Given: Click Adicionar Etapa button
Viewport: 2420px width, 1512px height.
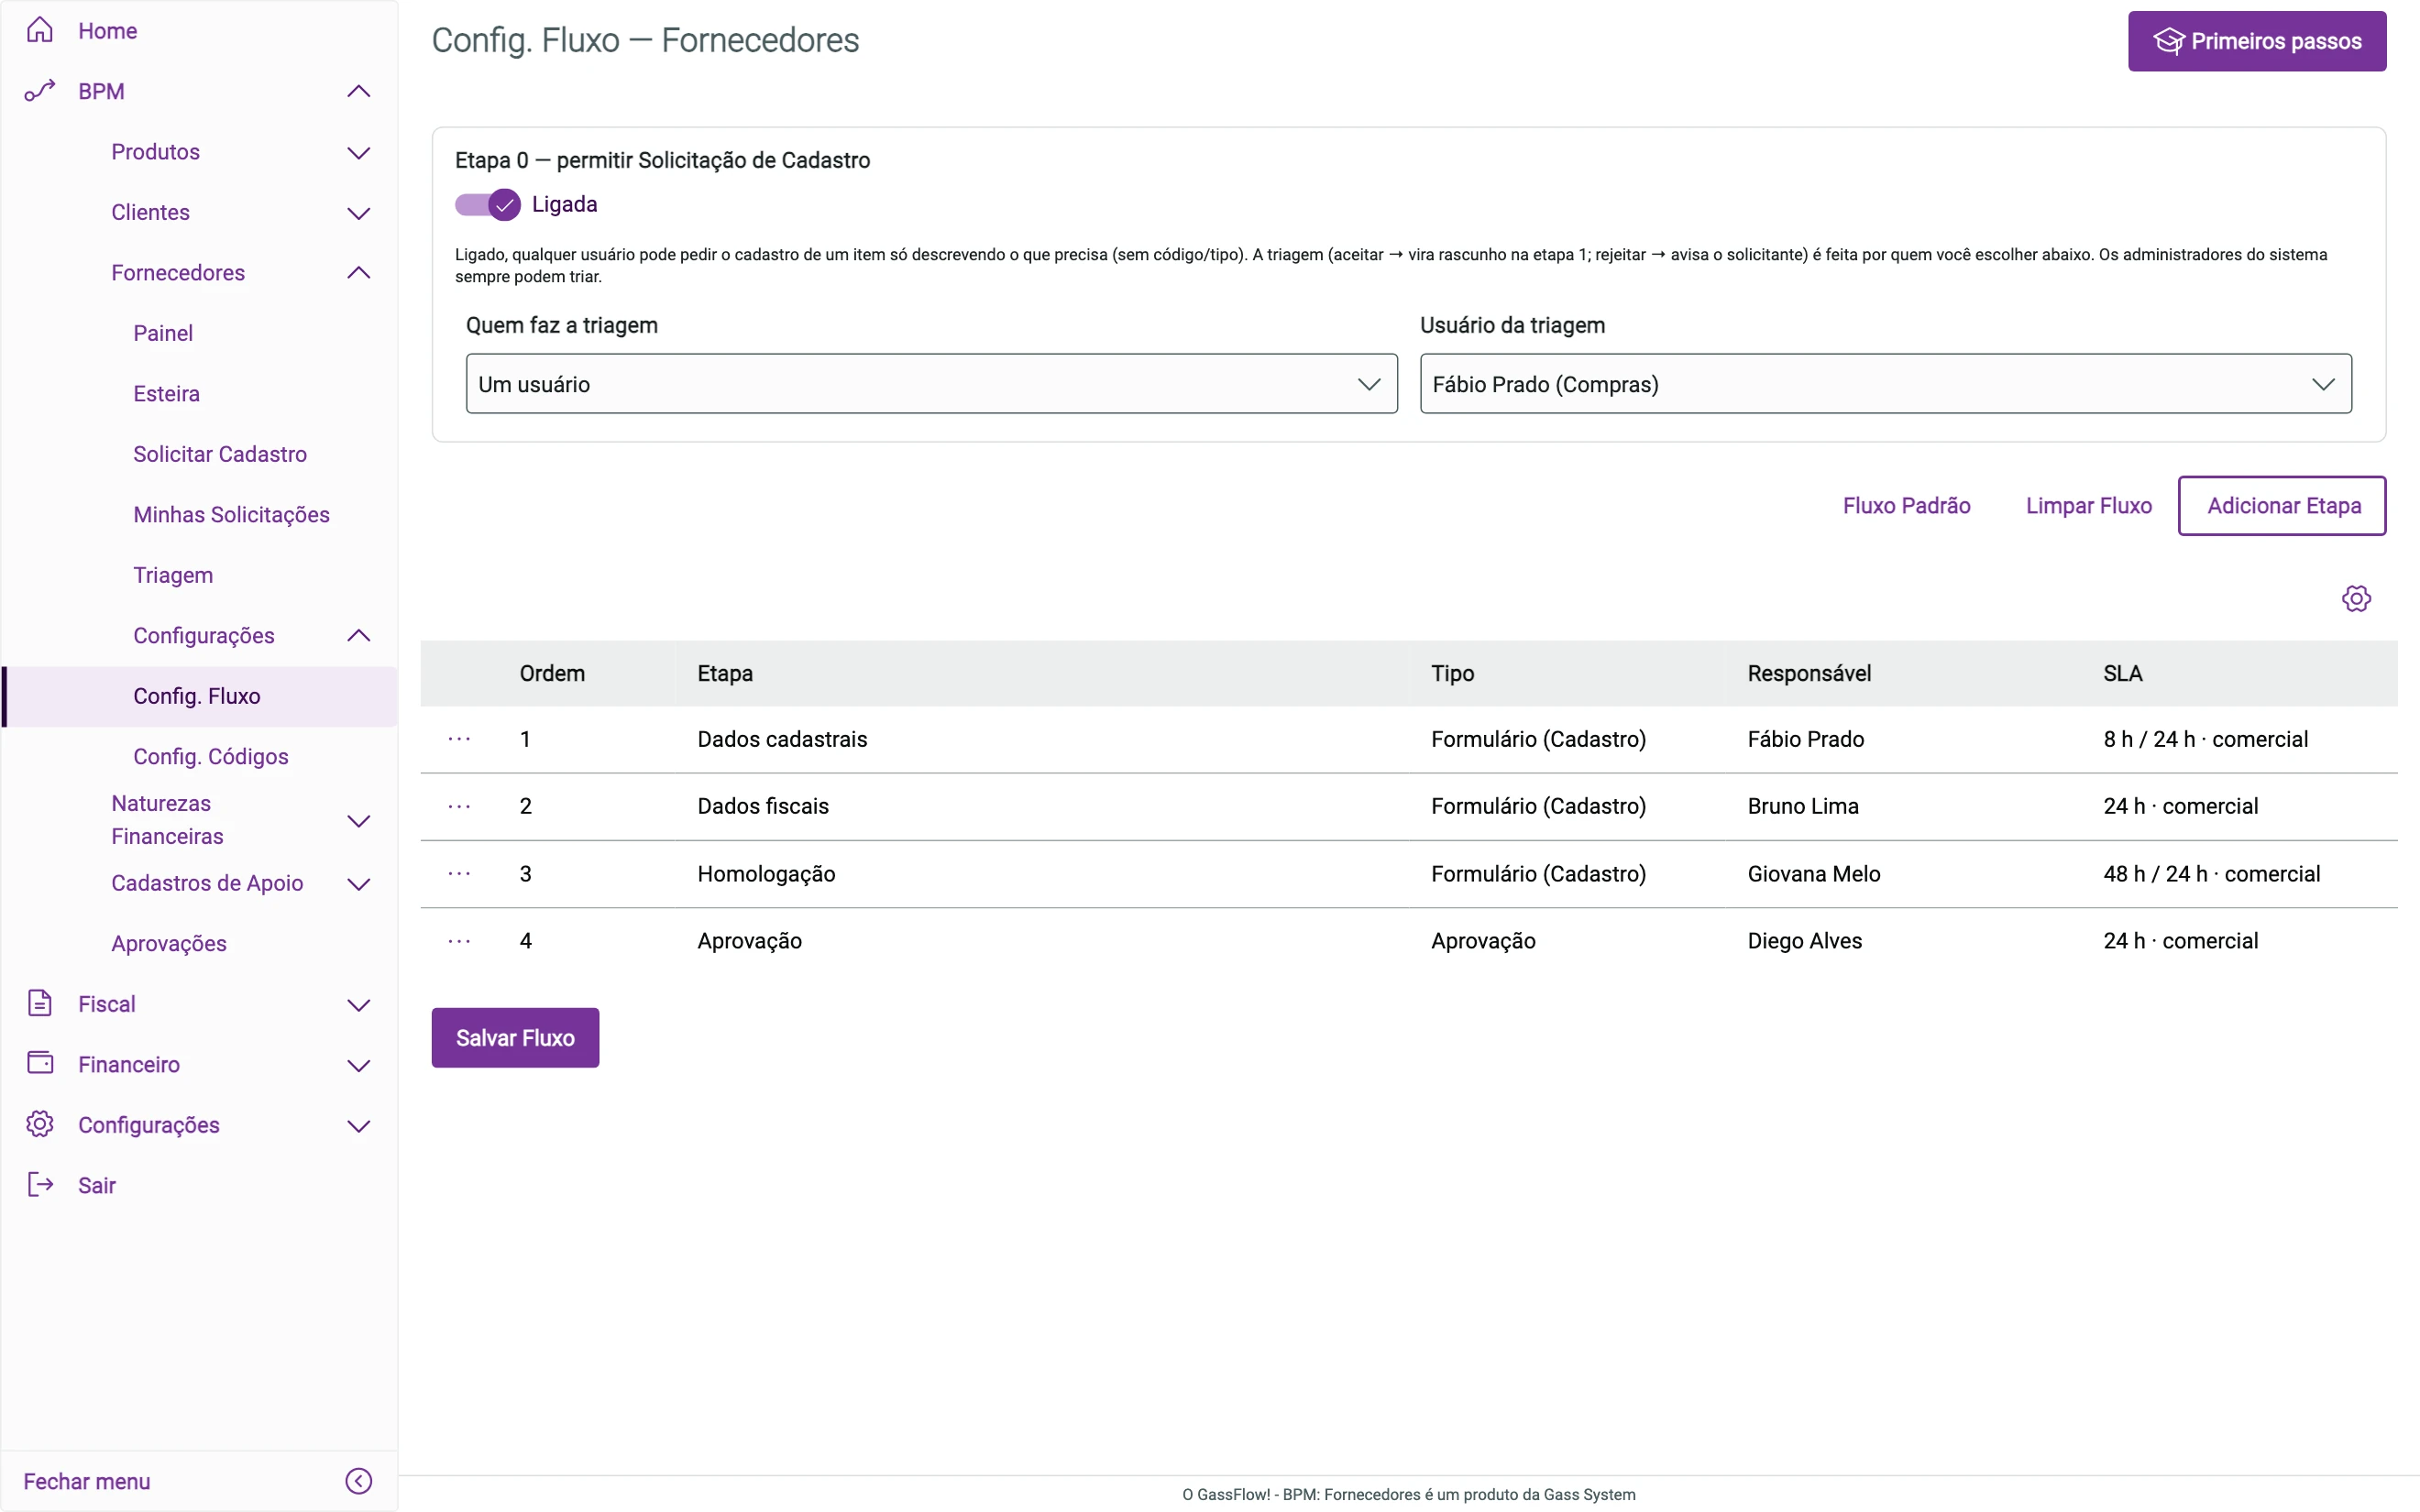Looking at the screenshot, I should point(2282,506).
